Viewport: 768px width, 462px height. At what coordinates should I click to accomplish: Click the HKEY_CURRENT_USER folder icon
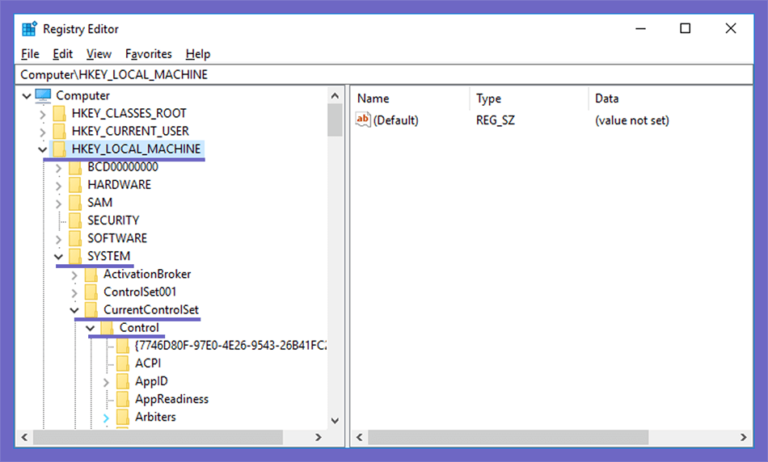[x=59, y=131]
